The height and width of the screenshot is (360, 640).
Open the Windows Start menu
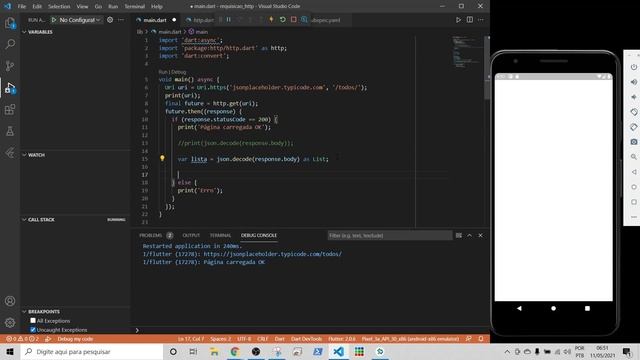pyautogui.click(x=10, y=351)
